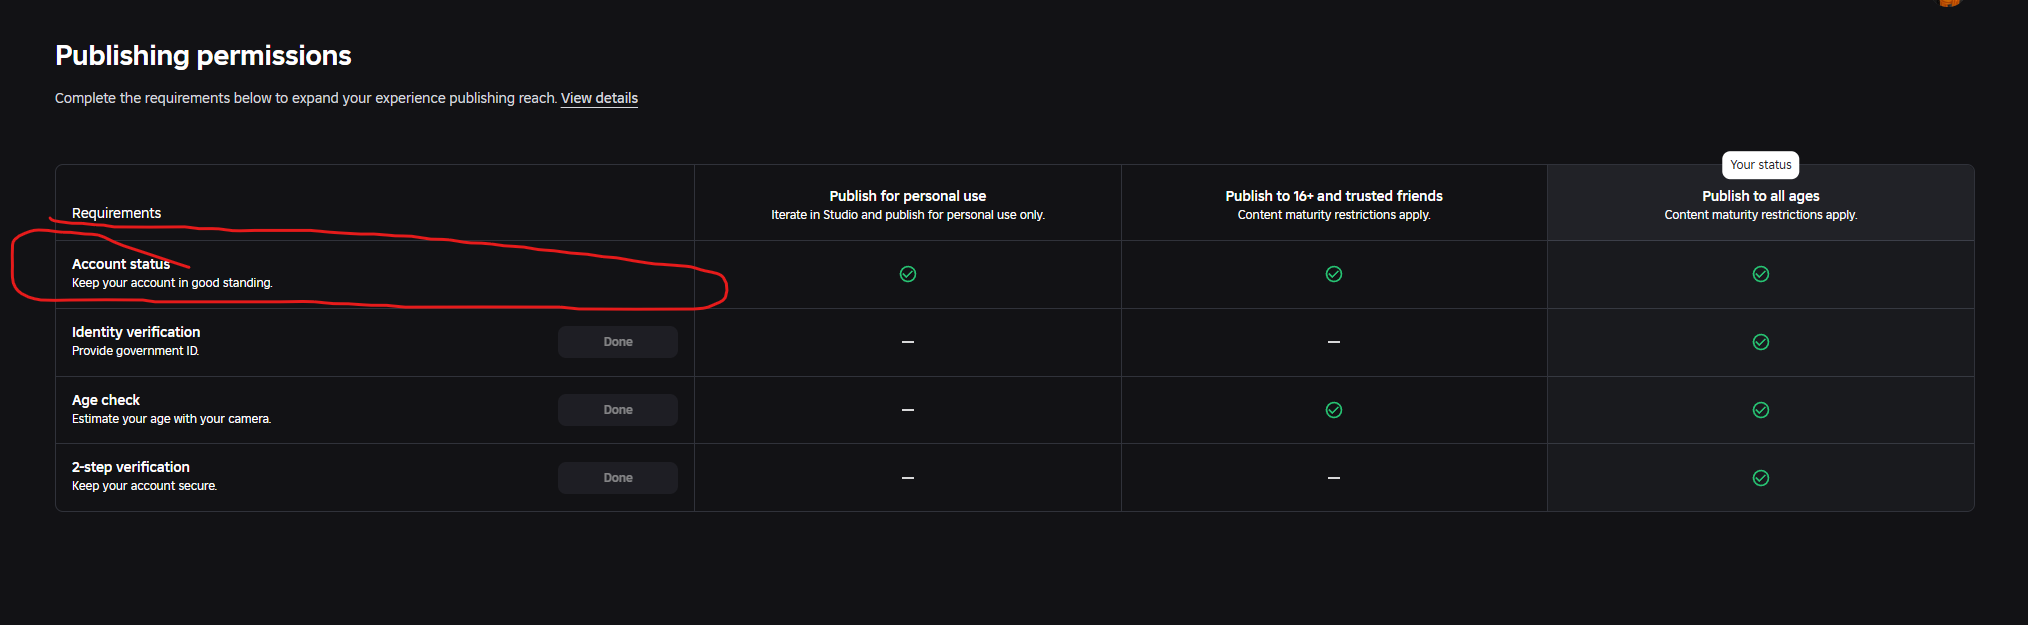The height and width of the screenshot is (625, 2028).
Task: Open the View details link
Action: click(x=599, y=98)
